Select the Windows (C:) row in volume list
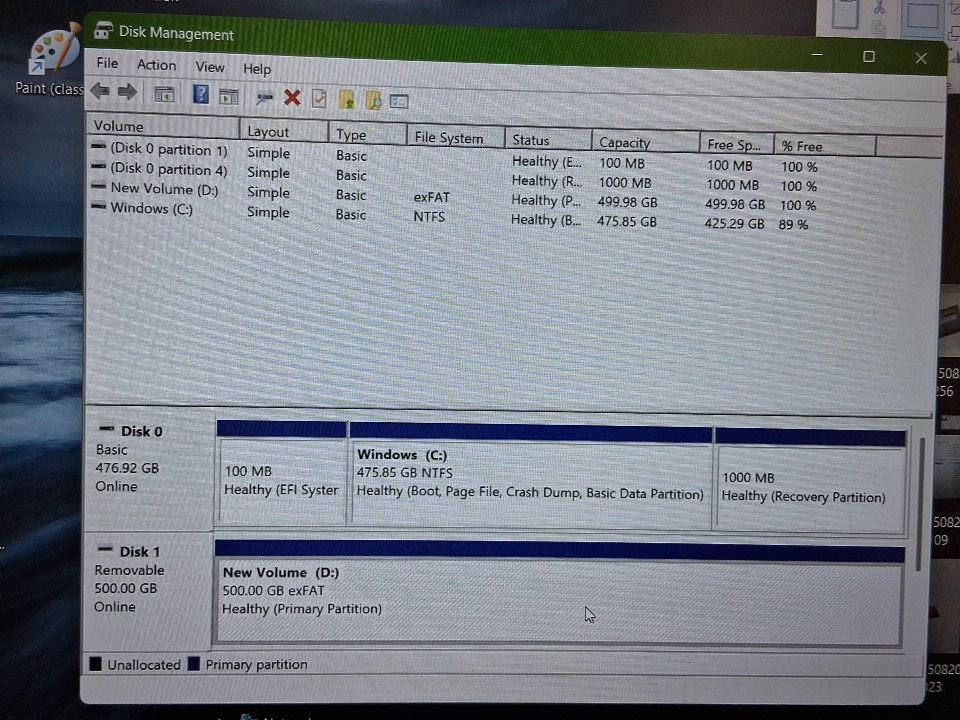The height and width of the screenshot is (720, 960). point(453,216)
